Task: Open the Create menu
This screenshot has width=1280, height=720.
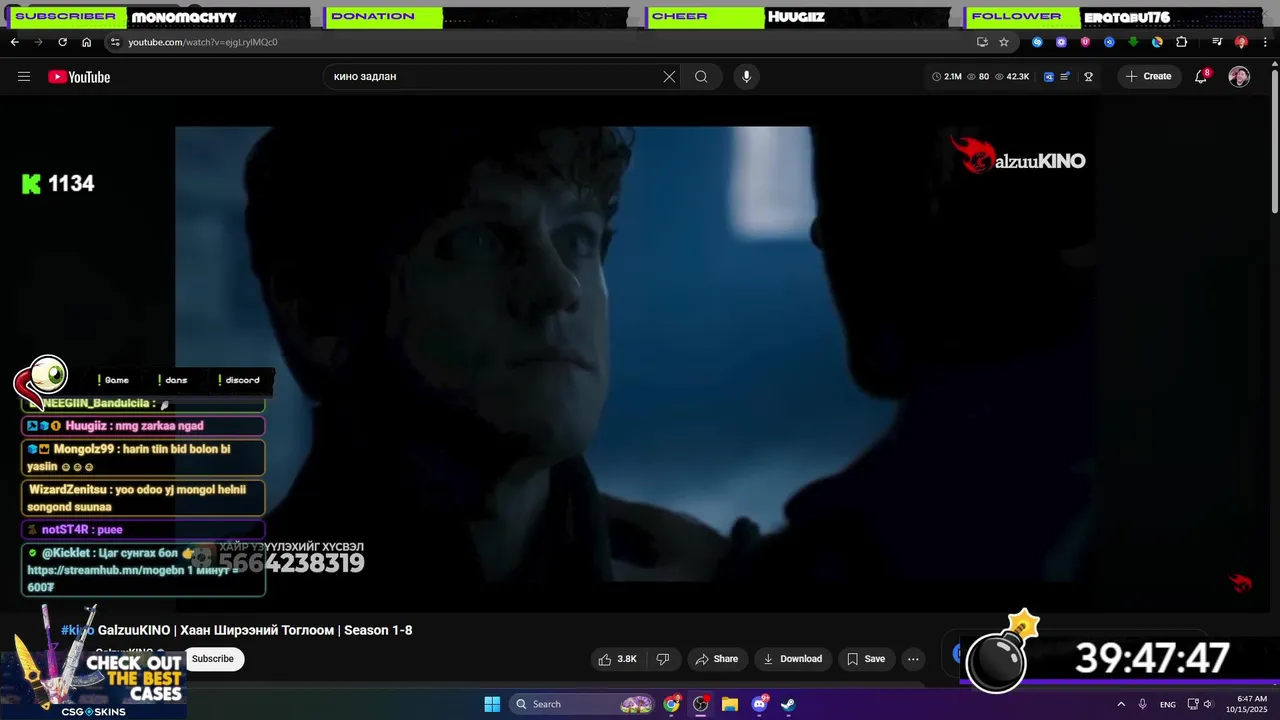Action: pyautogui.click(x=1149, y=77)
